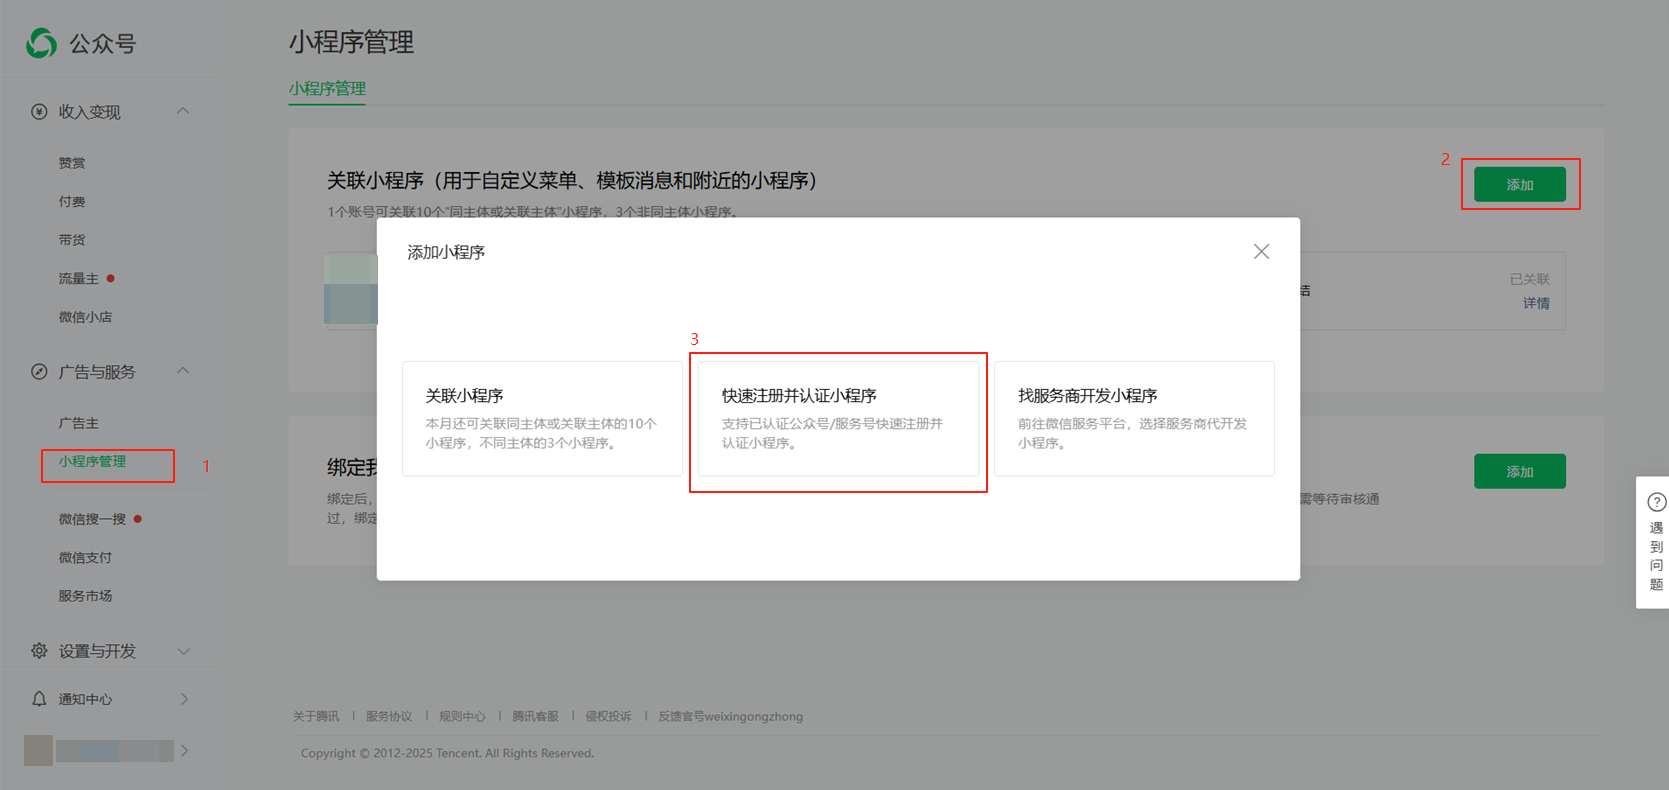Open 流量主 in sidebar
This screenshot has height=790, width=1669.
click(78, 279)
